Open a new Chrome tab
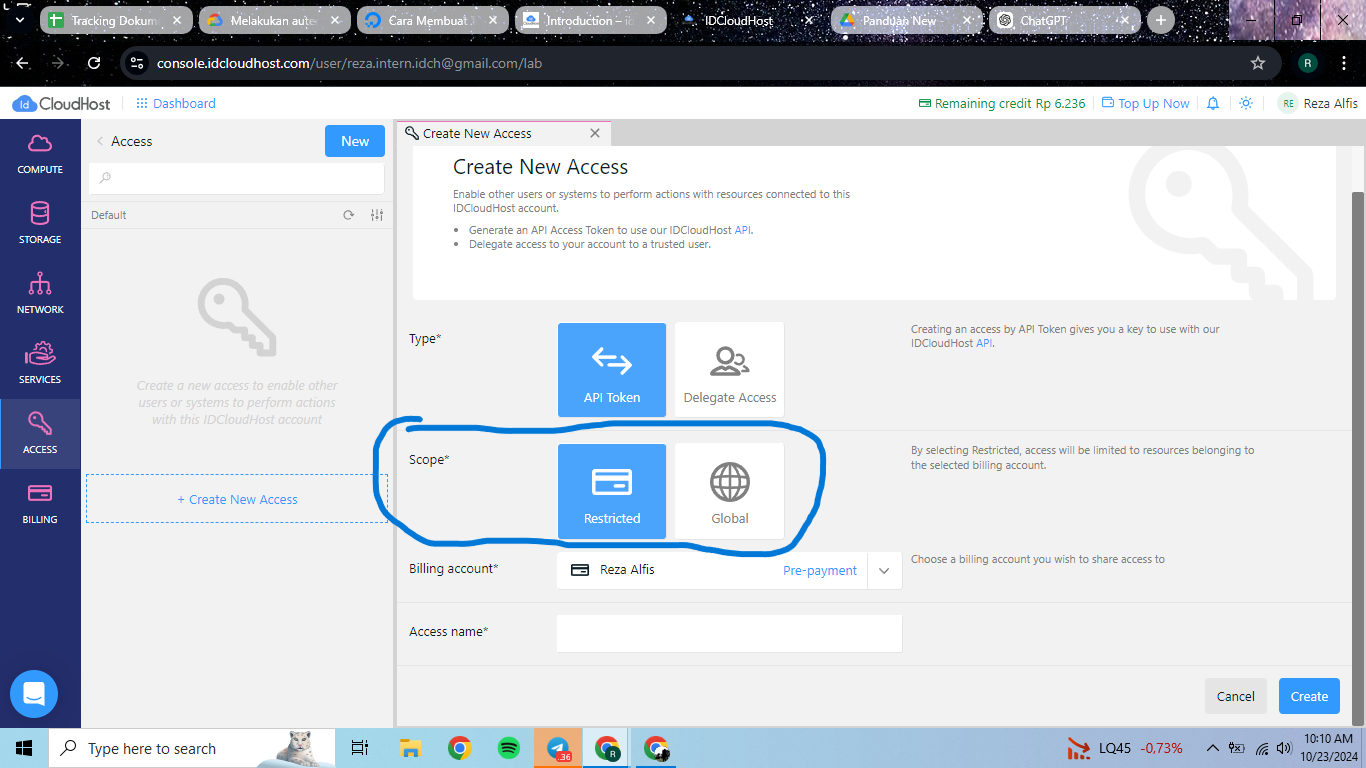The height and width of the screenshot is (768, 1366). 1160,20
